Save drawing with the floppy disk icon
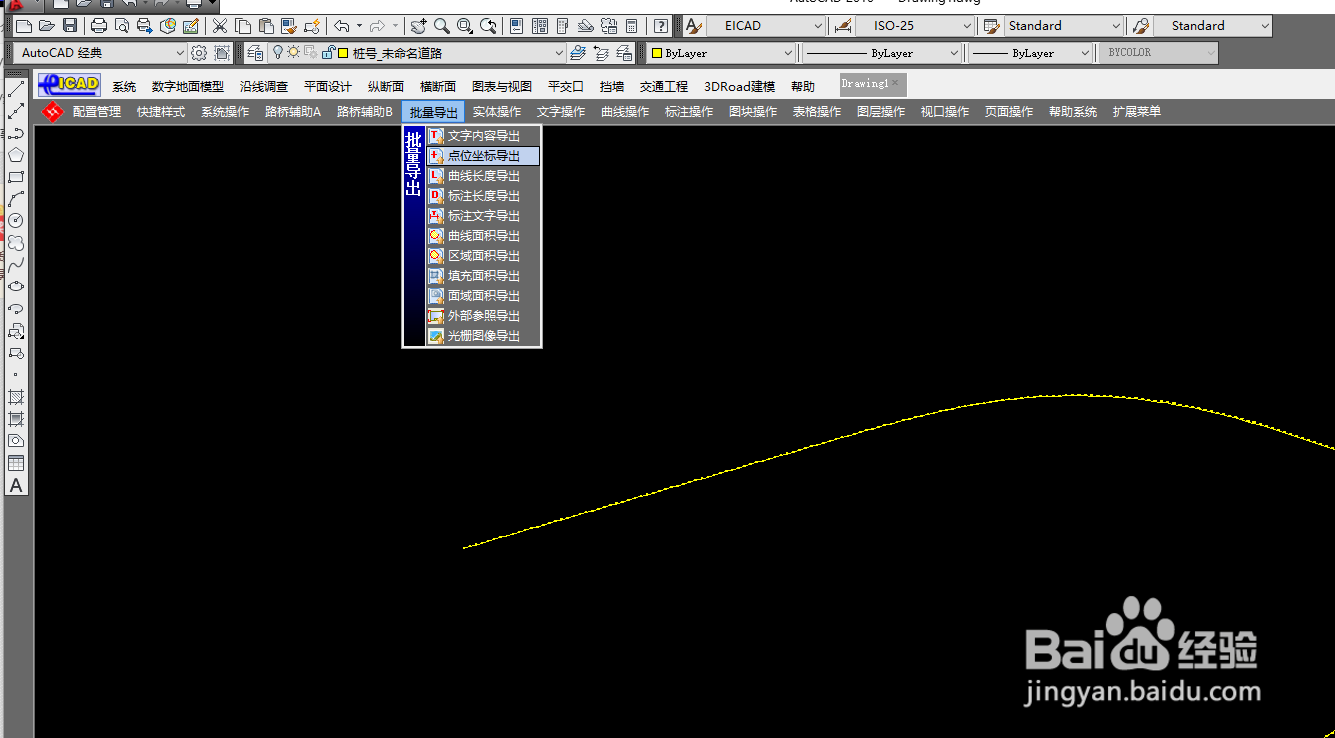This screenshot has width=1335, height=738. pos(70,26)
